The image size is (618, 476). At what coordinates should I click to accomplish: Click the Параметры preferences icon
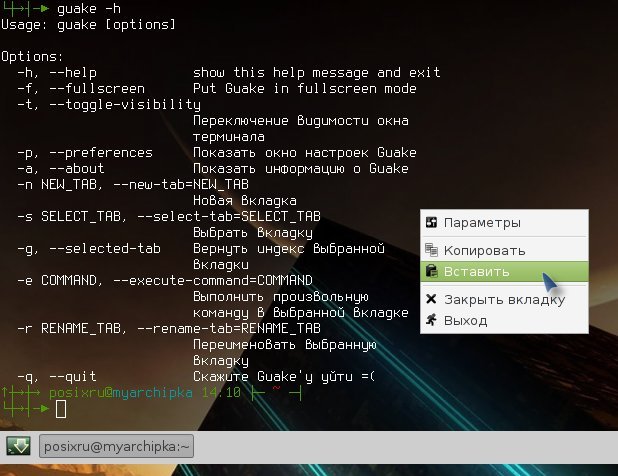click(x=432, y=222)
